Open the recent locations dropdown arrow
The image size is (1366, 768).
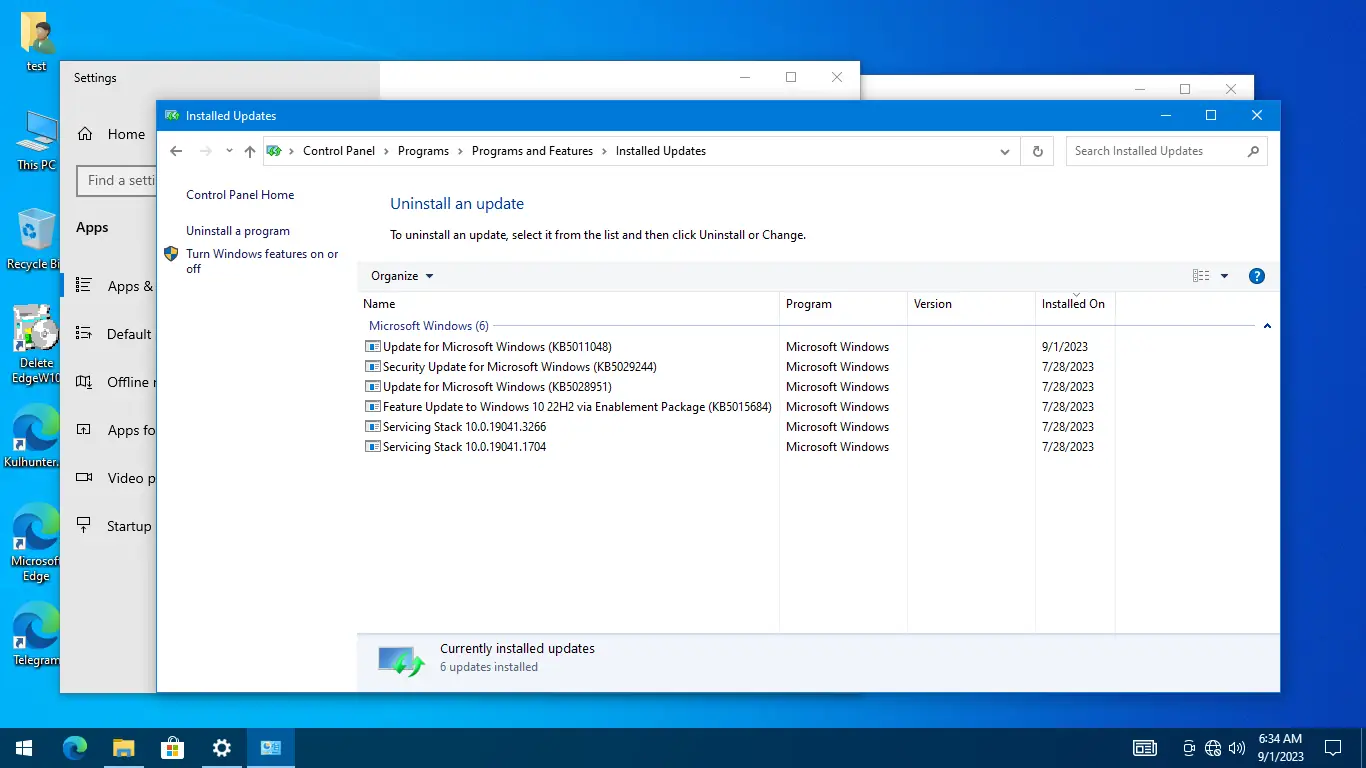click(229, 151)
